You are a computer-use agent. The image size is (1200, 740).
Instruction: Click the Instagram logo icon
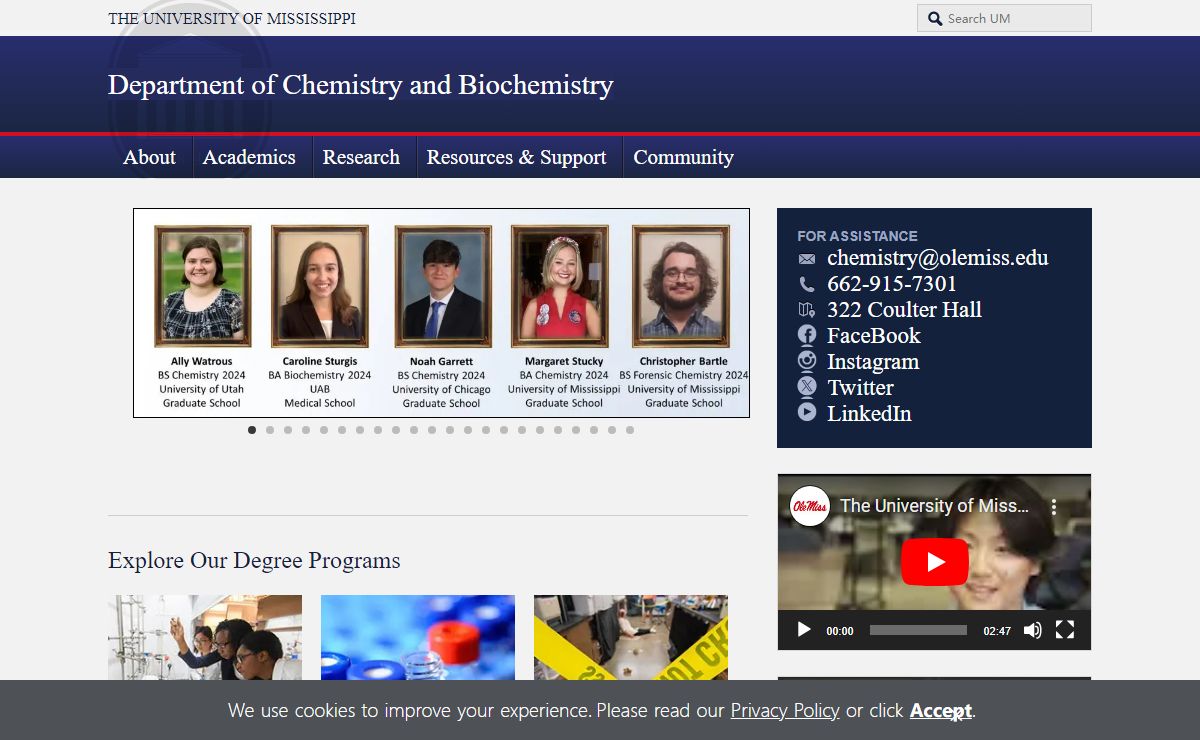(x=807, y=361)
